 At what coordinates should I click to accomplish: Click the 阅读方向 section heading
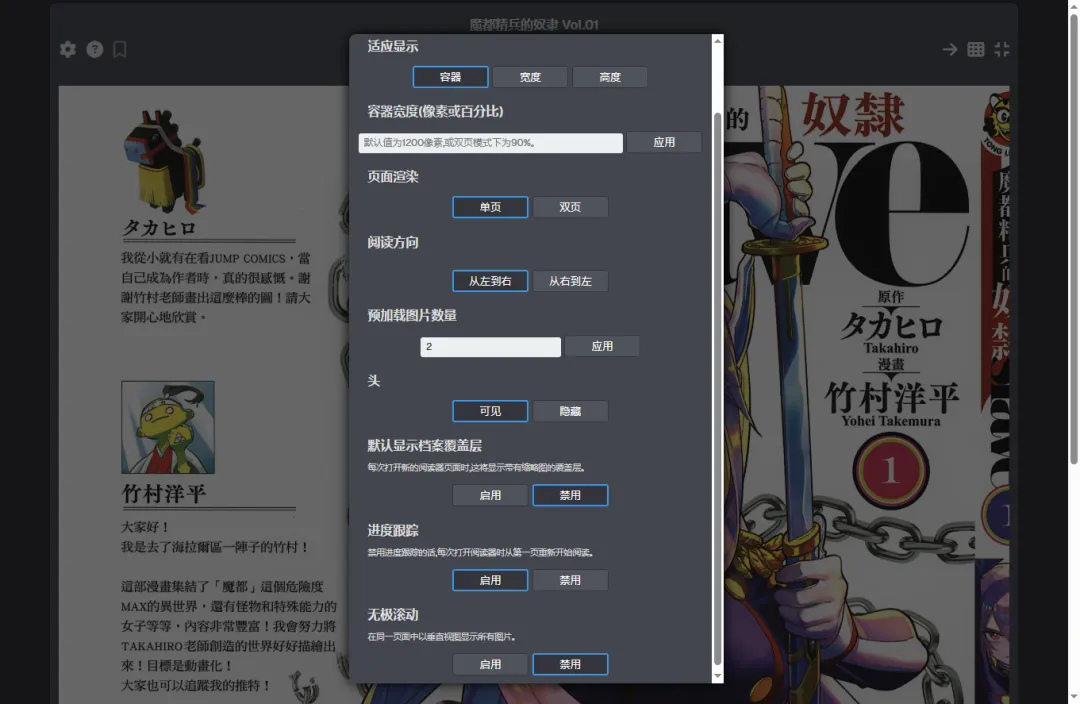click(x=393, y=242)
